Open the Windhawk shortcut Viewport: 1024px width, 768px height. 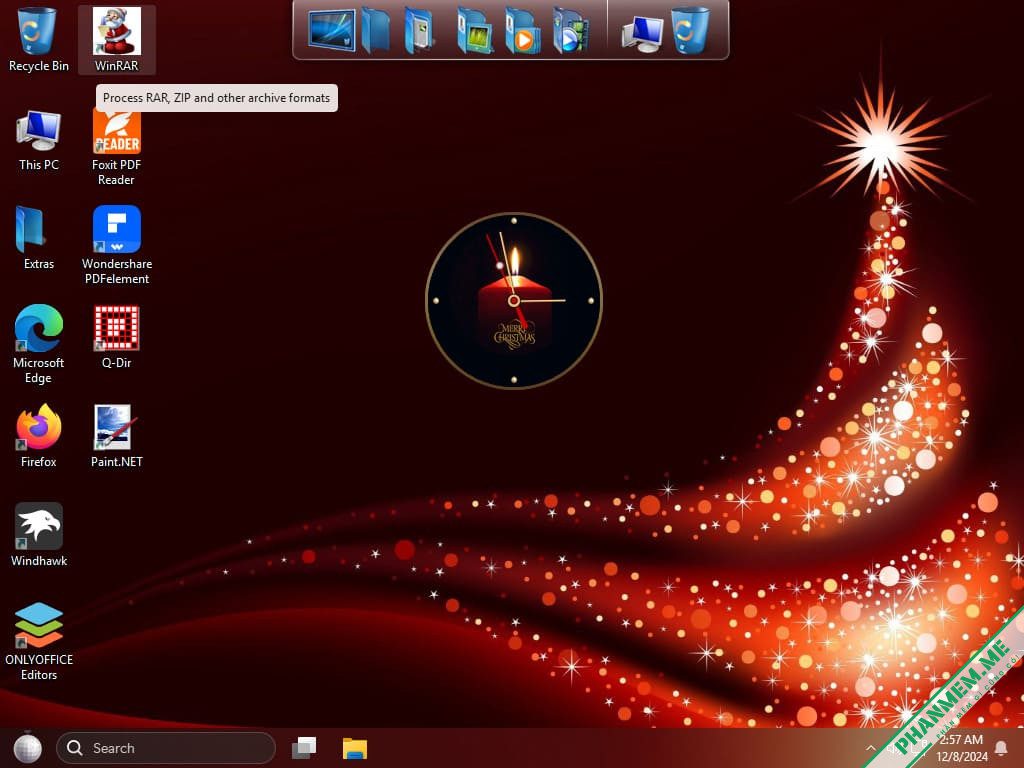point(39,535)
